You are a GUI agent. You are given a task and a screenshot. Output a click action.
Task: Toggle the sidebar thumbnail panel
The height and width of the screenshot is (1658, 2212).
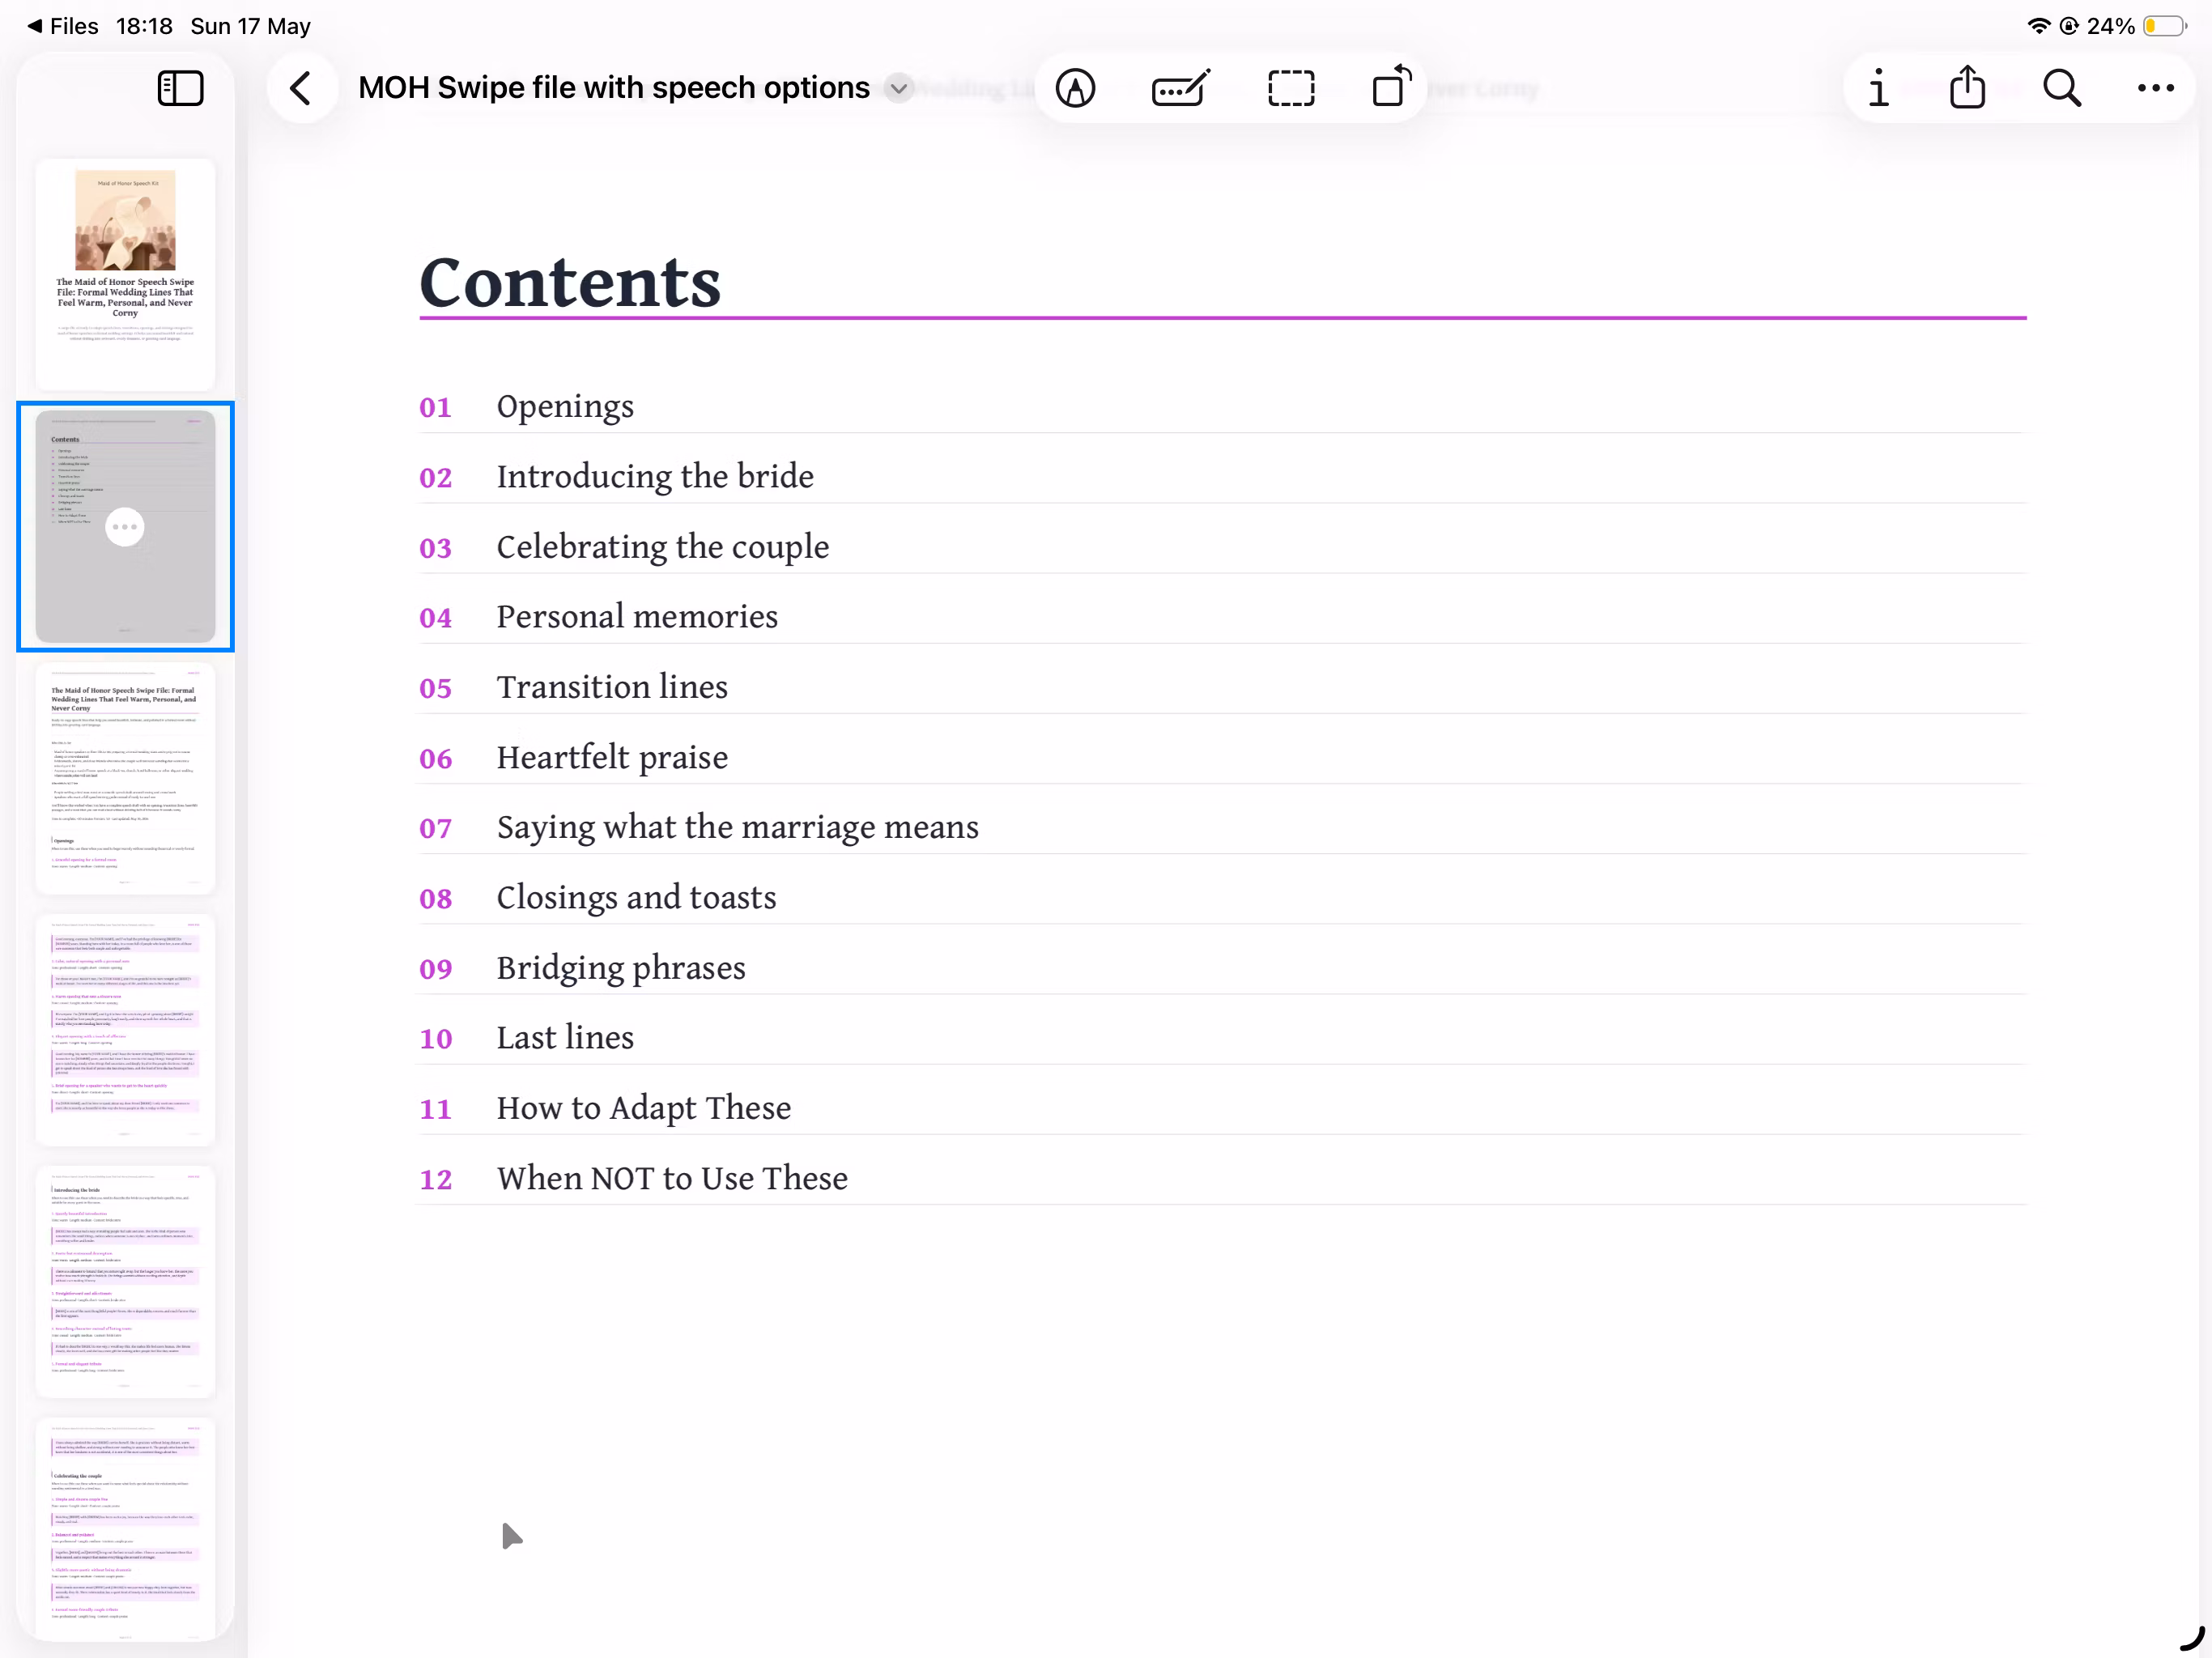181,88
